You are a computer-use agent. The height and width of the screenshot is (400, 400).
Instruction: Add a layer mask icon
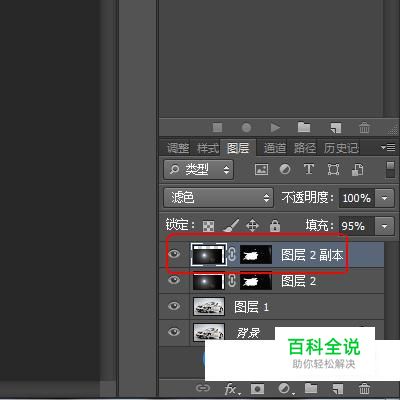coord(257,389)
